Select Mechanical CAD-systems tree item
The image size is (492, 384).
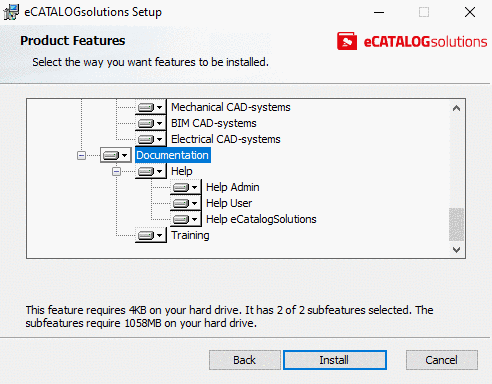(x=231, y=107)
